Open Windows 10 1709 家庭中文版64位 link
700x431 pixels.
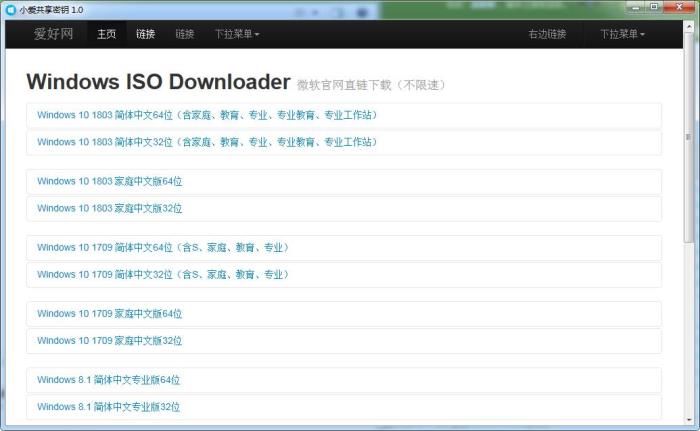344,314
